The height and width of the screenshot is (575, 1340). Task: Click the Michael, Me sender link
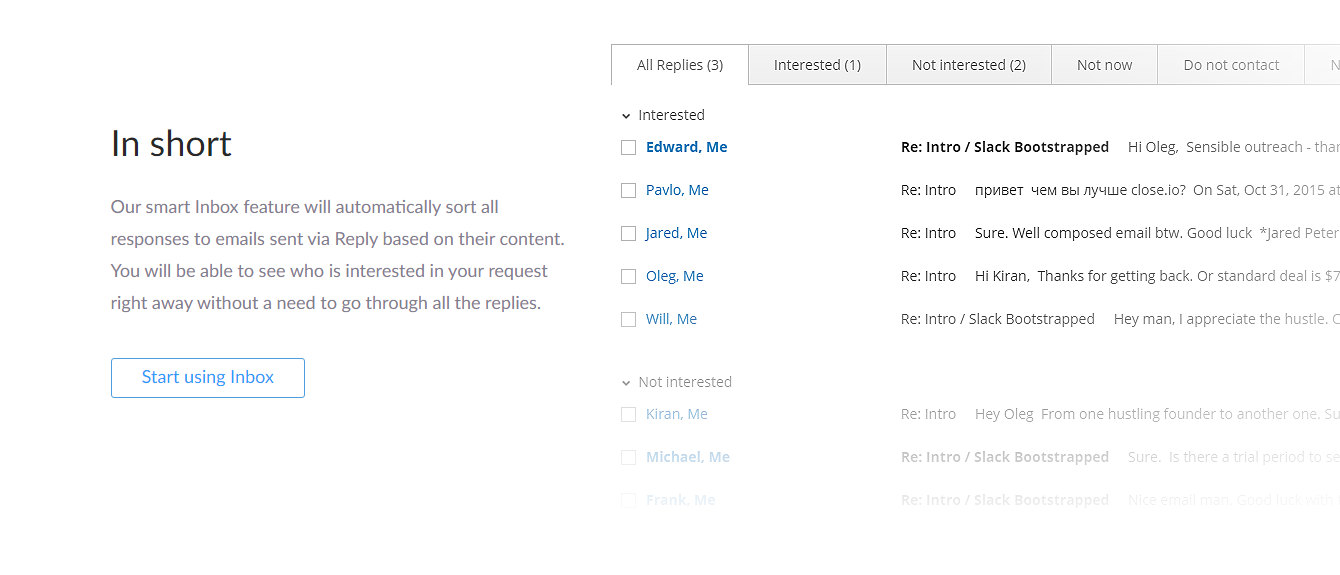coord(687,457)
